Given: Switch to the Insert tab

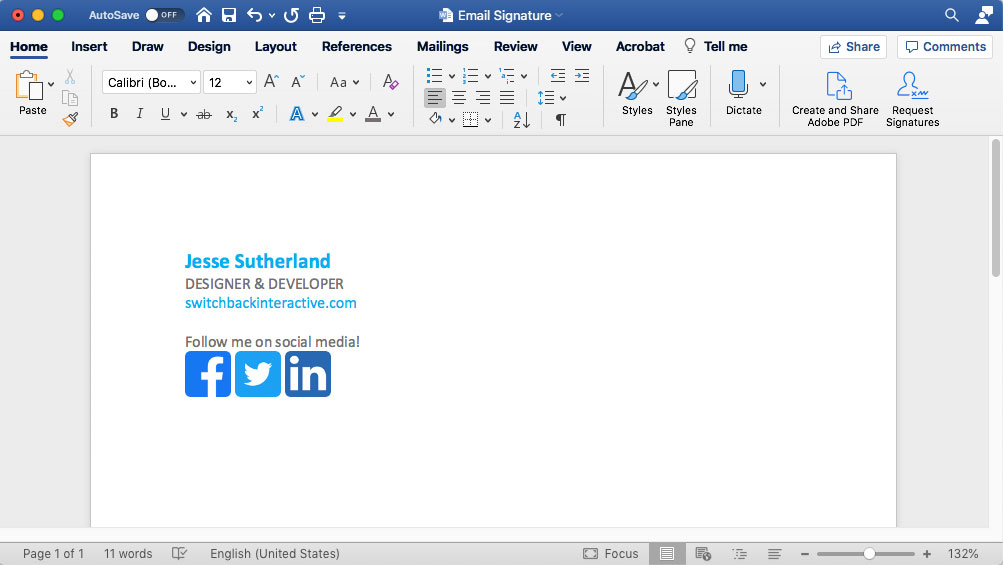Looking at the screenshot, I should point(89,46).
